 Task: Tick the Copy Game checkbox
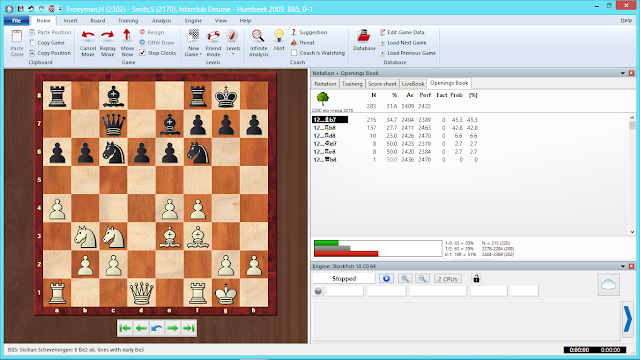tap(32, 42)
